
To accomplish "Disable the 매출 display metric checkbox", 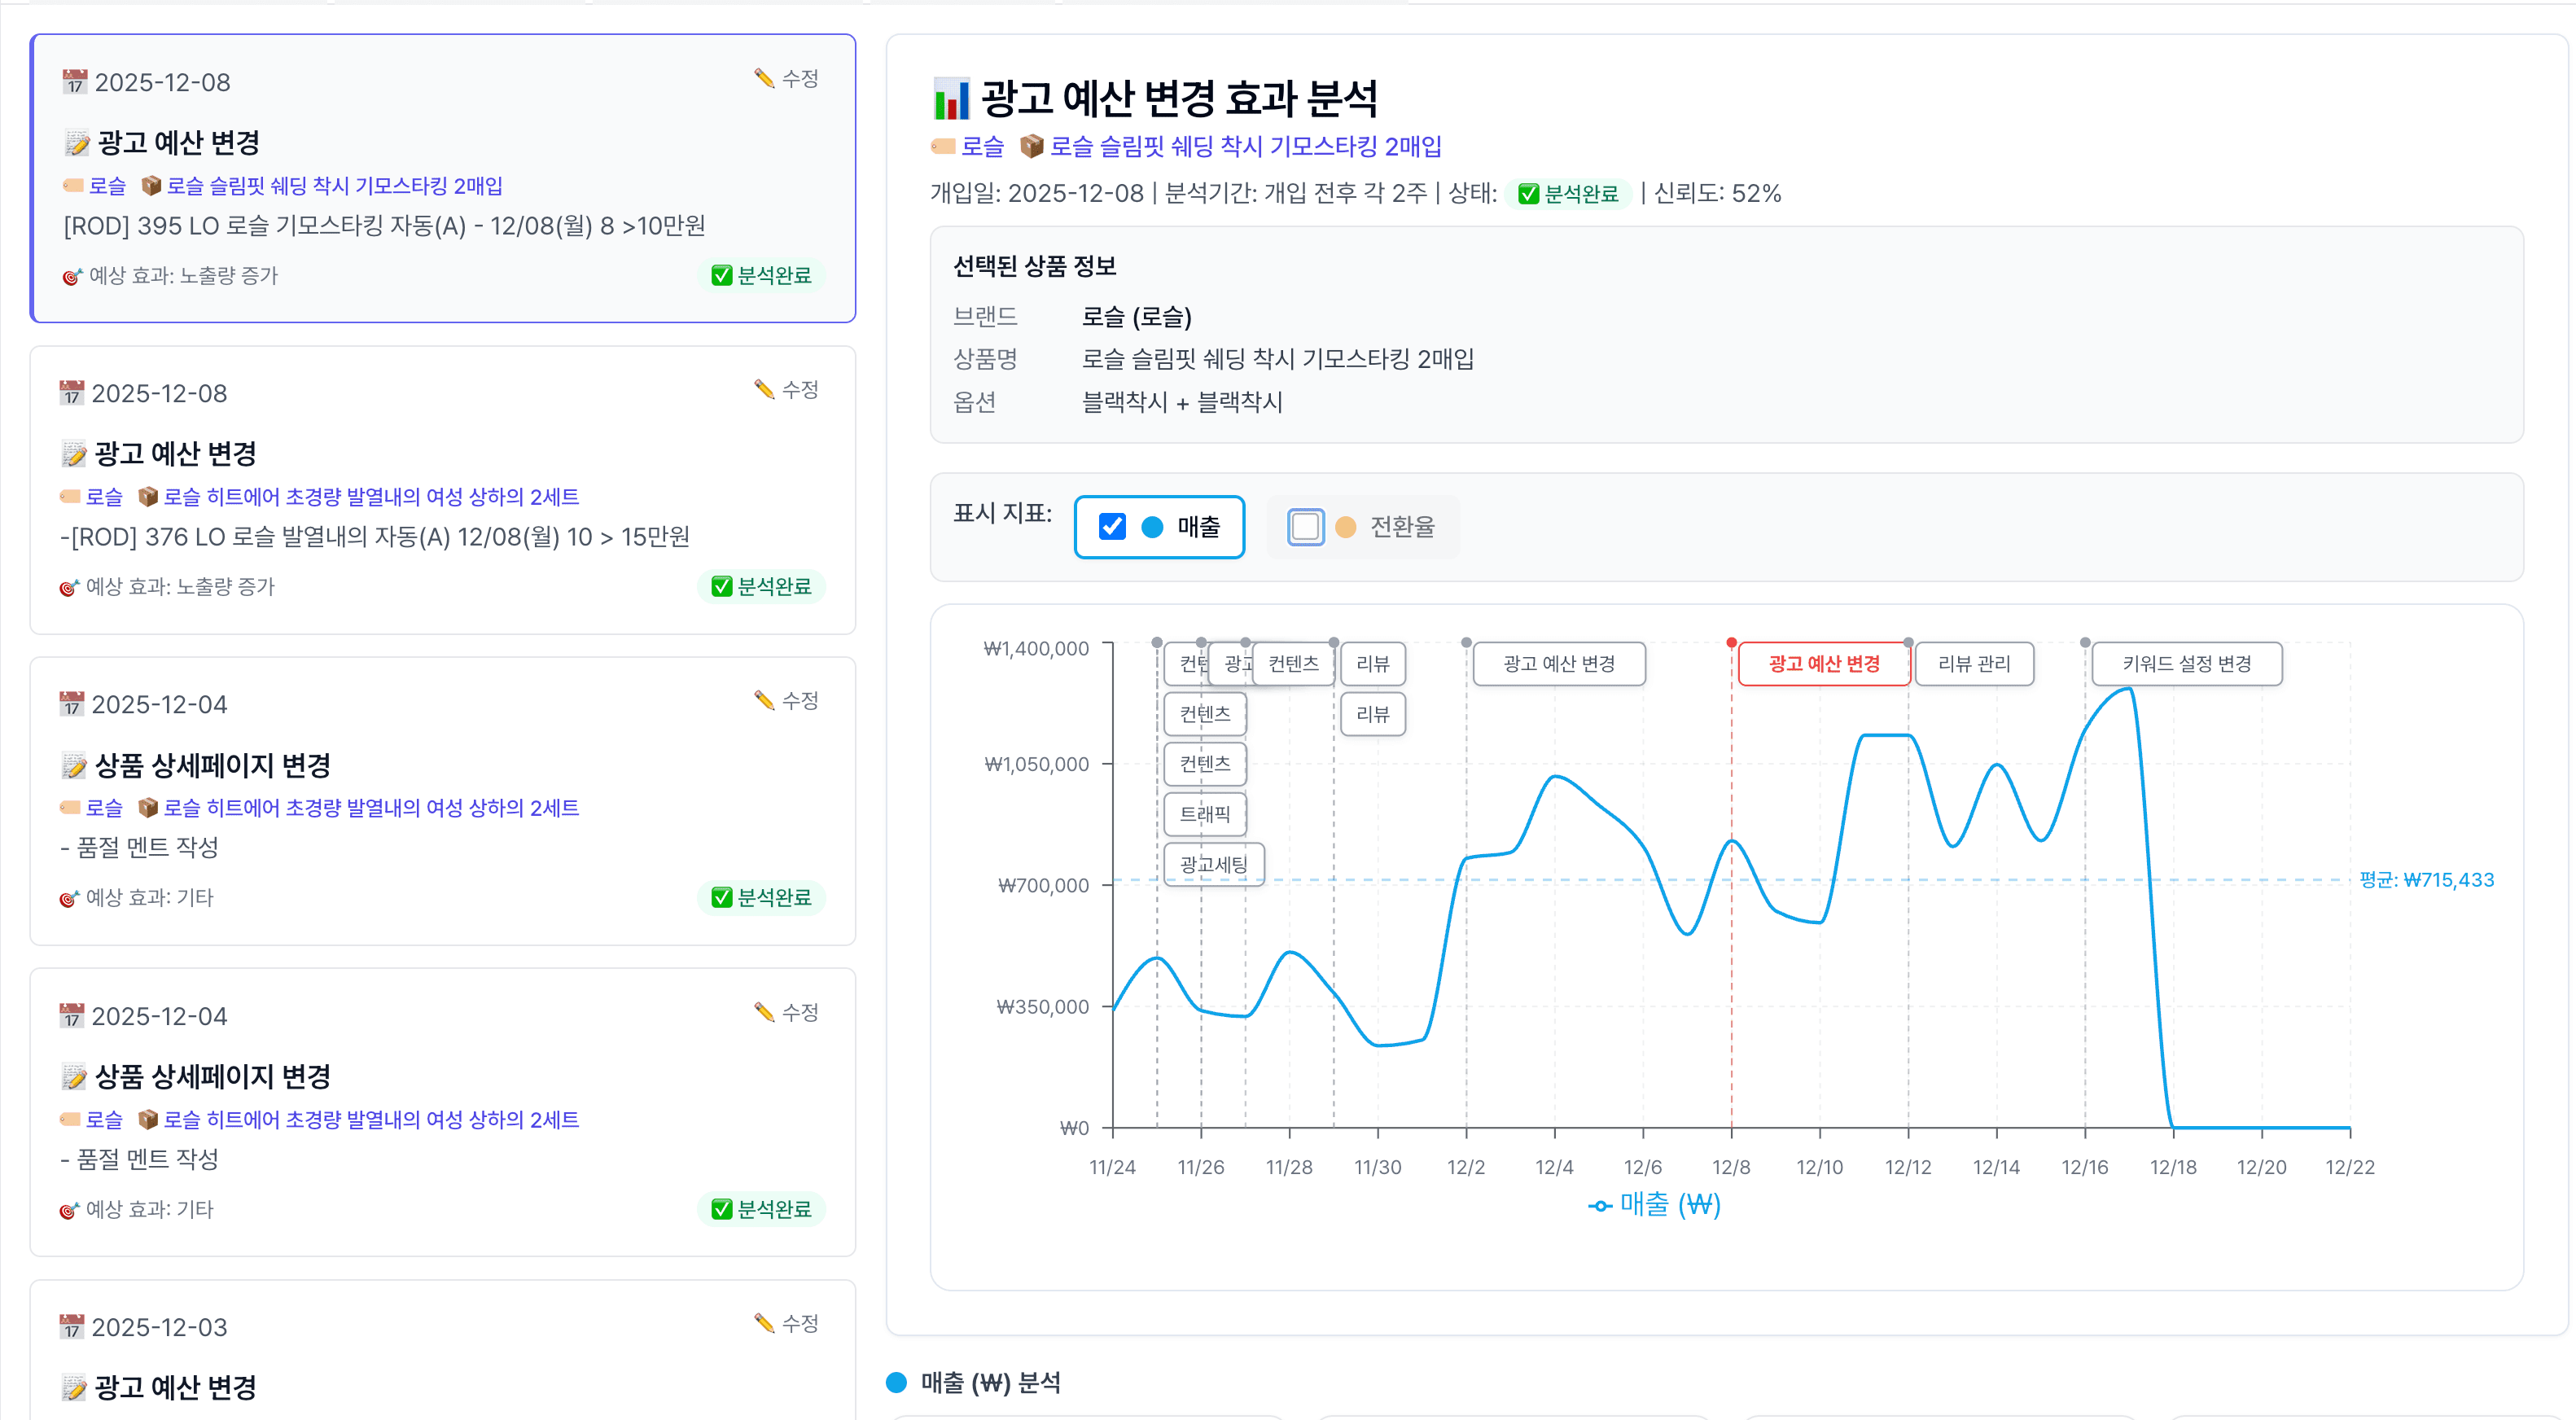I will tap(1111, 526).
